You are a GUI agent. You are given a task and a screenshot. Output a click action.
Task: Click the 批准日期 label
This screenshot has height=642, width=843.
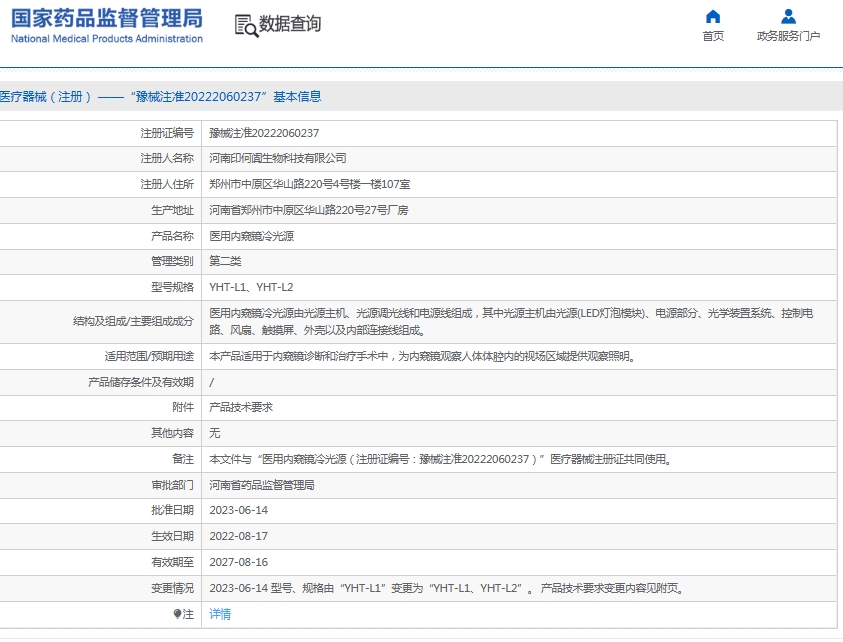point(173,510)
